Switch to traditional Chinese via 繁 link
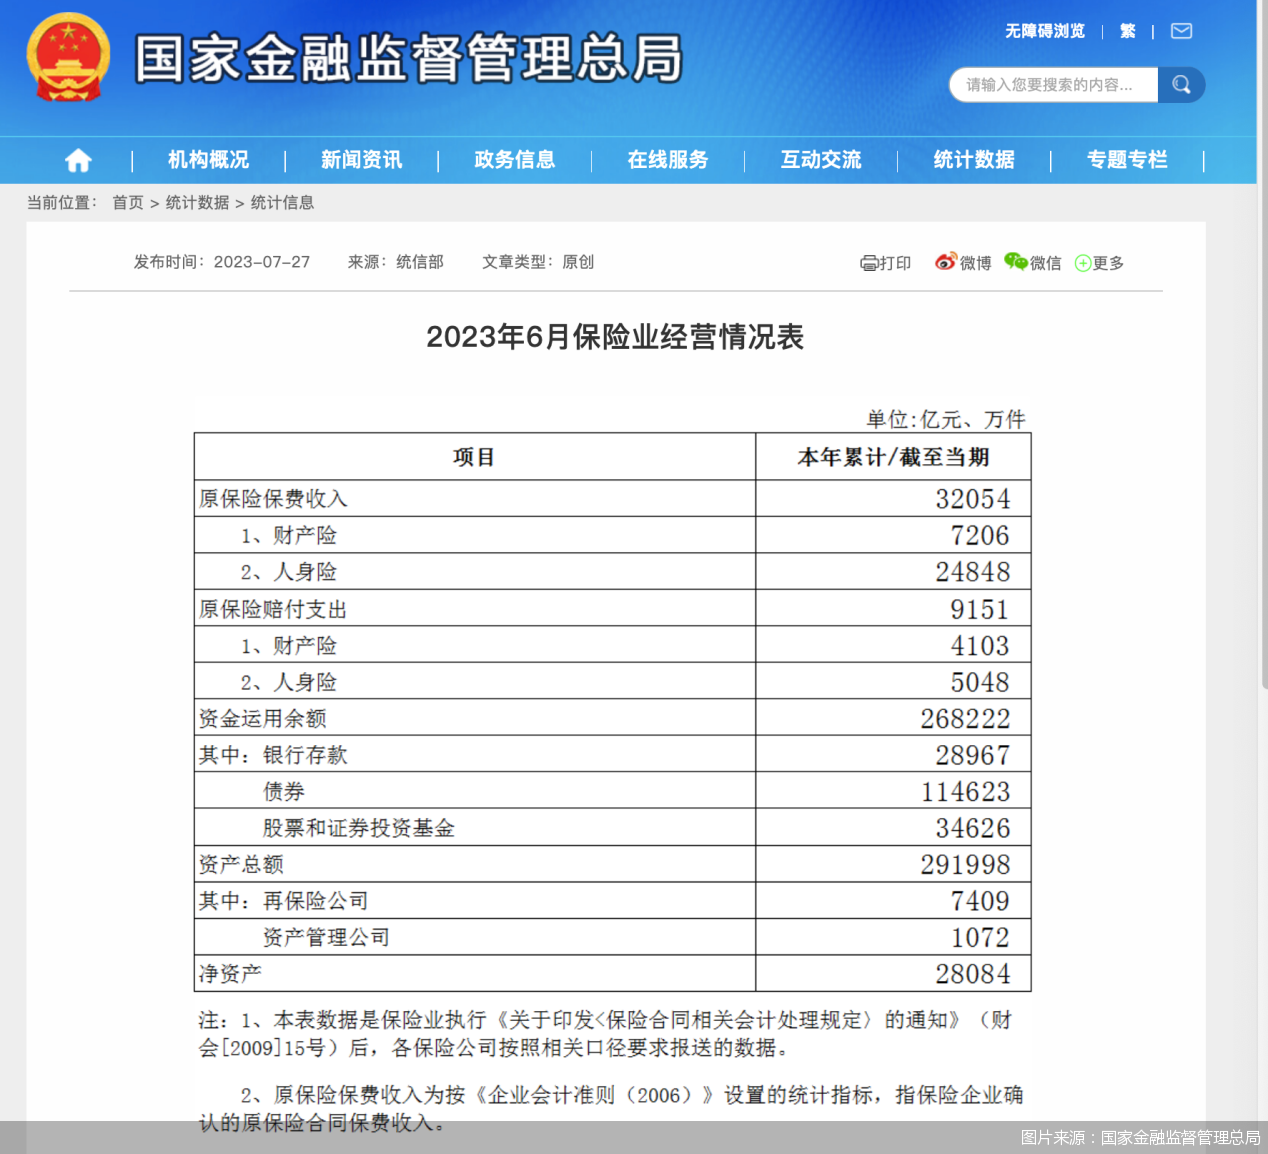The height and width of the screenshot is (1154, 1268). (x=1127, y=31)
